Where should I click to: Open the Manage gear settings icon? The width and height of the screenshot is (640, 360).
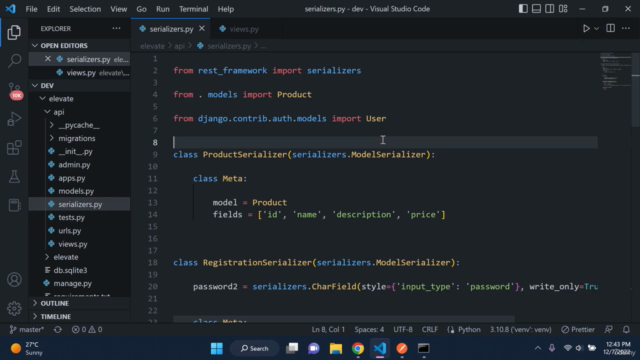(14, 308)
